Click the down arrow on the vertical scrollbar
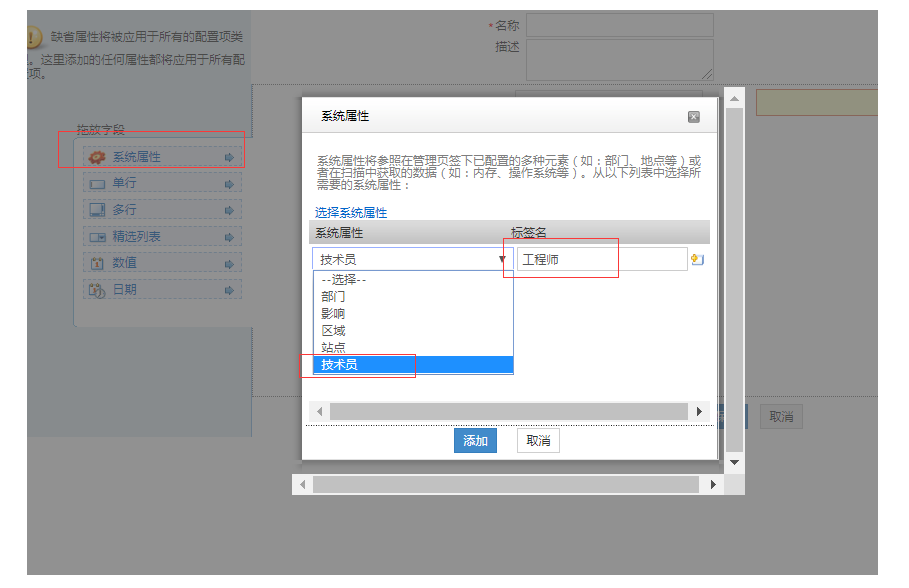The width and height of the screenshot is (909, 588). [x=735, y=463]
